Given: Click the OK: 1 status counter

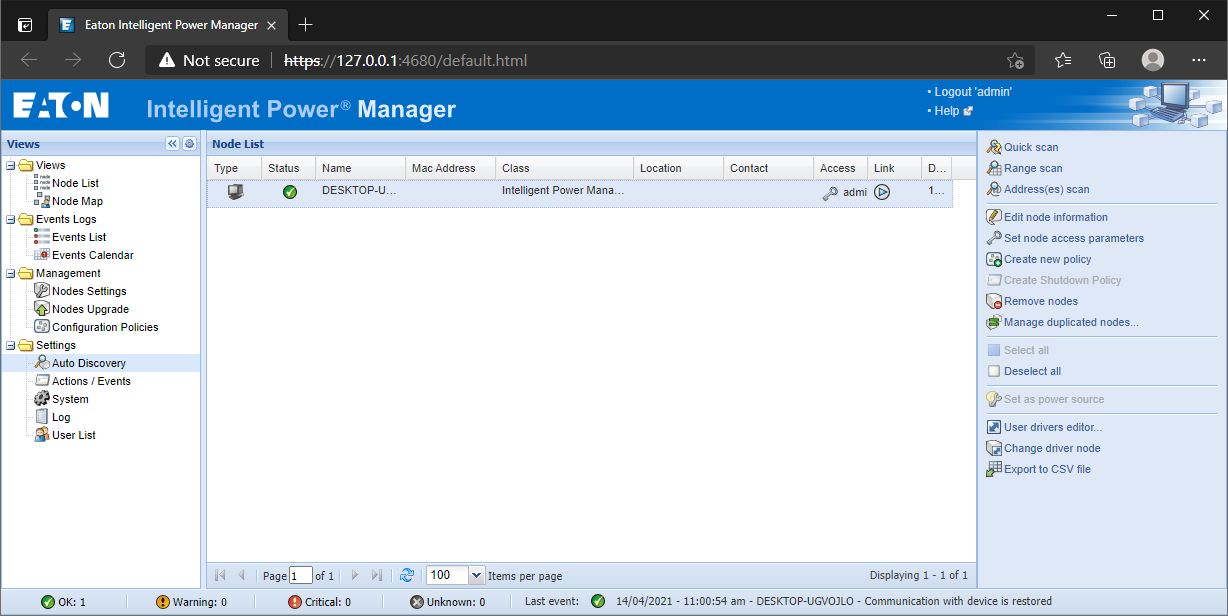Looking at the screenshot, I should click(63, 602).
